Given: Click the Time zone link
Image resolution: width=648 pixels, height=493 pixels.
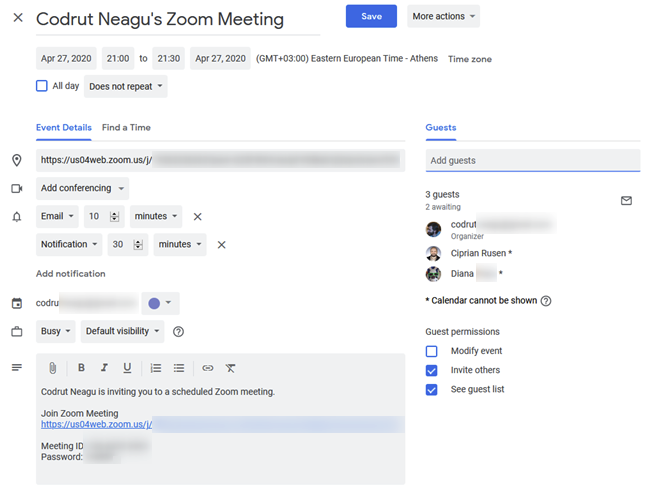Looking at the screenshot, I should [x=470, y=59].
